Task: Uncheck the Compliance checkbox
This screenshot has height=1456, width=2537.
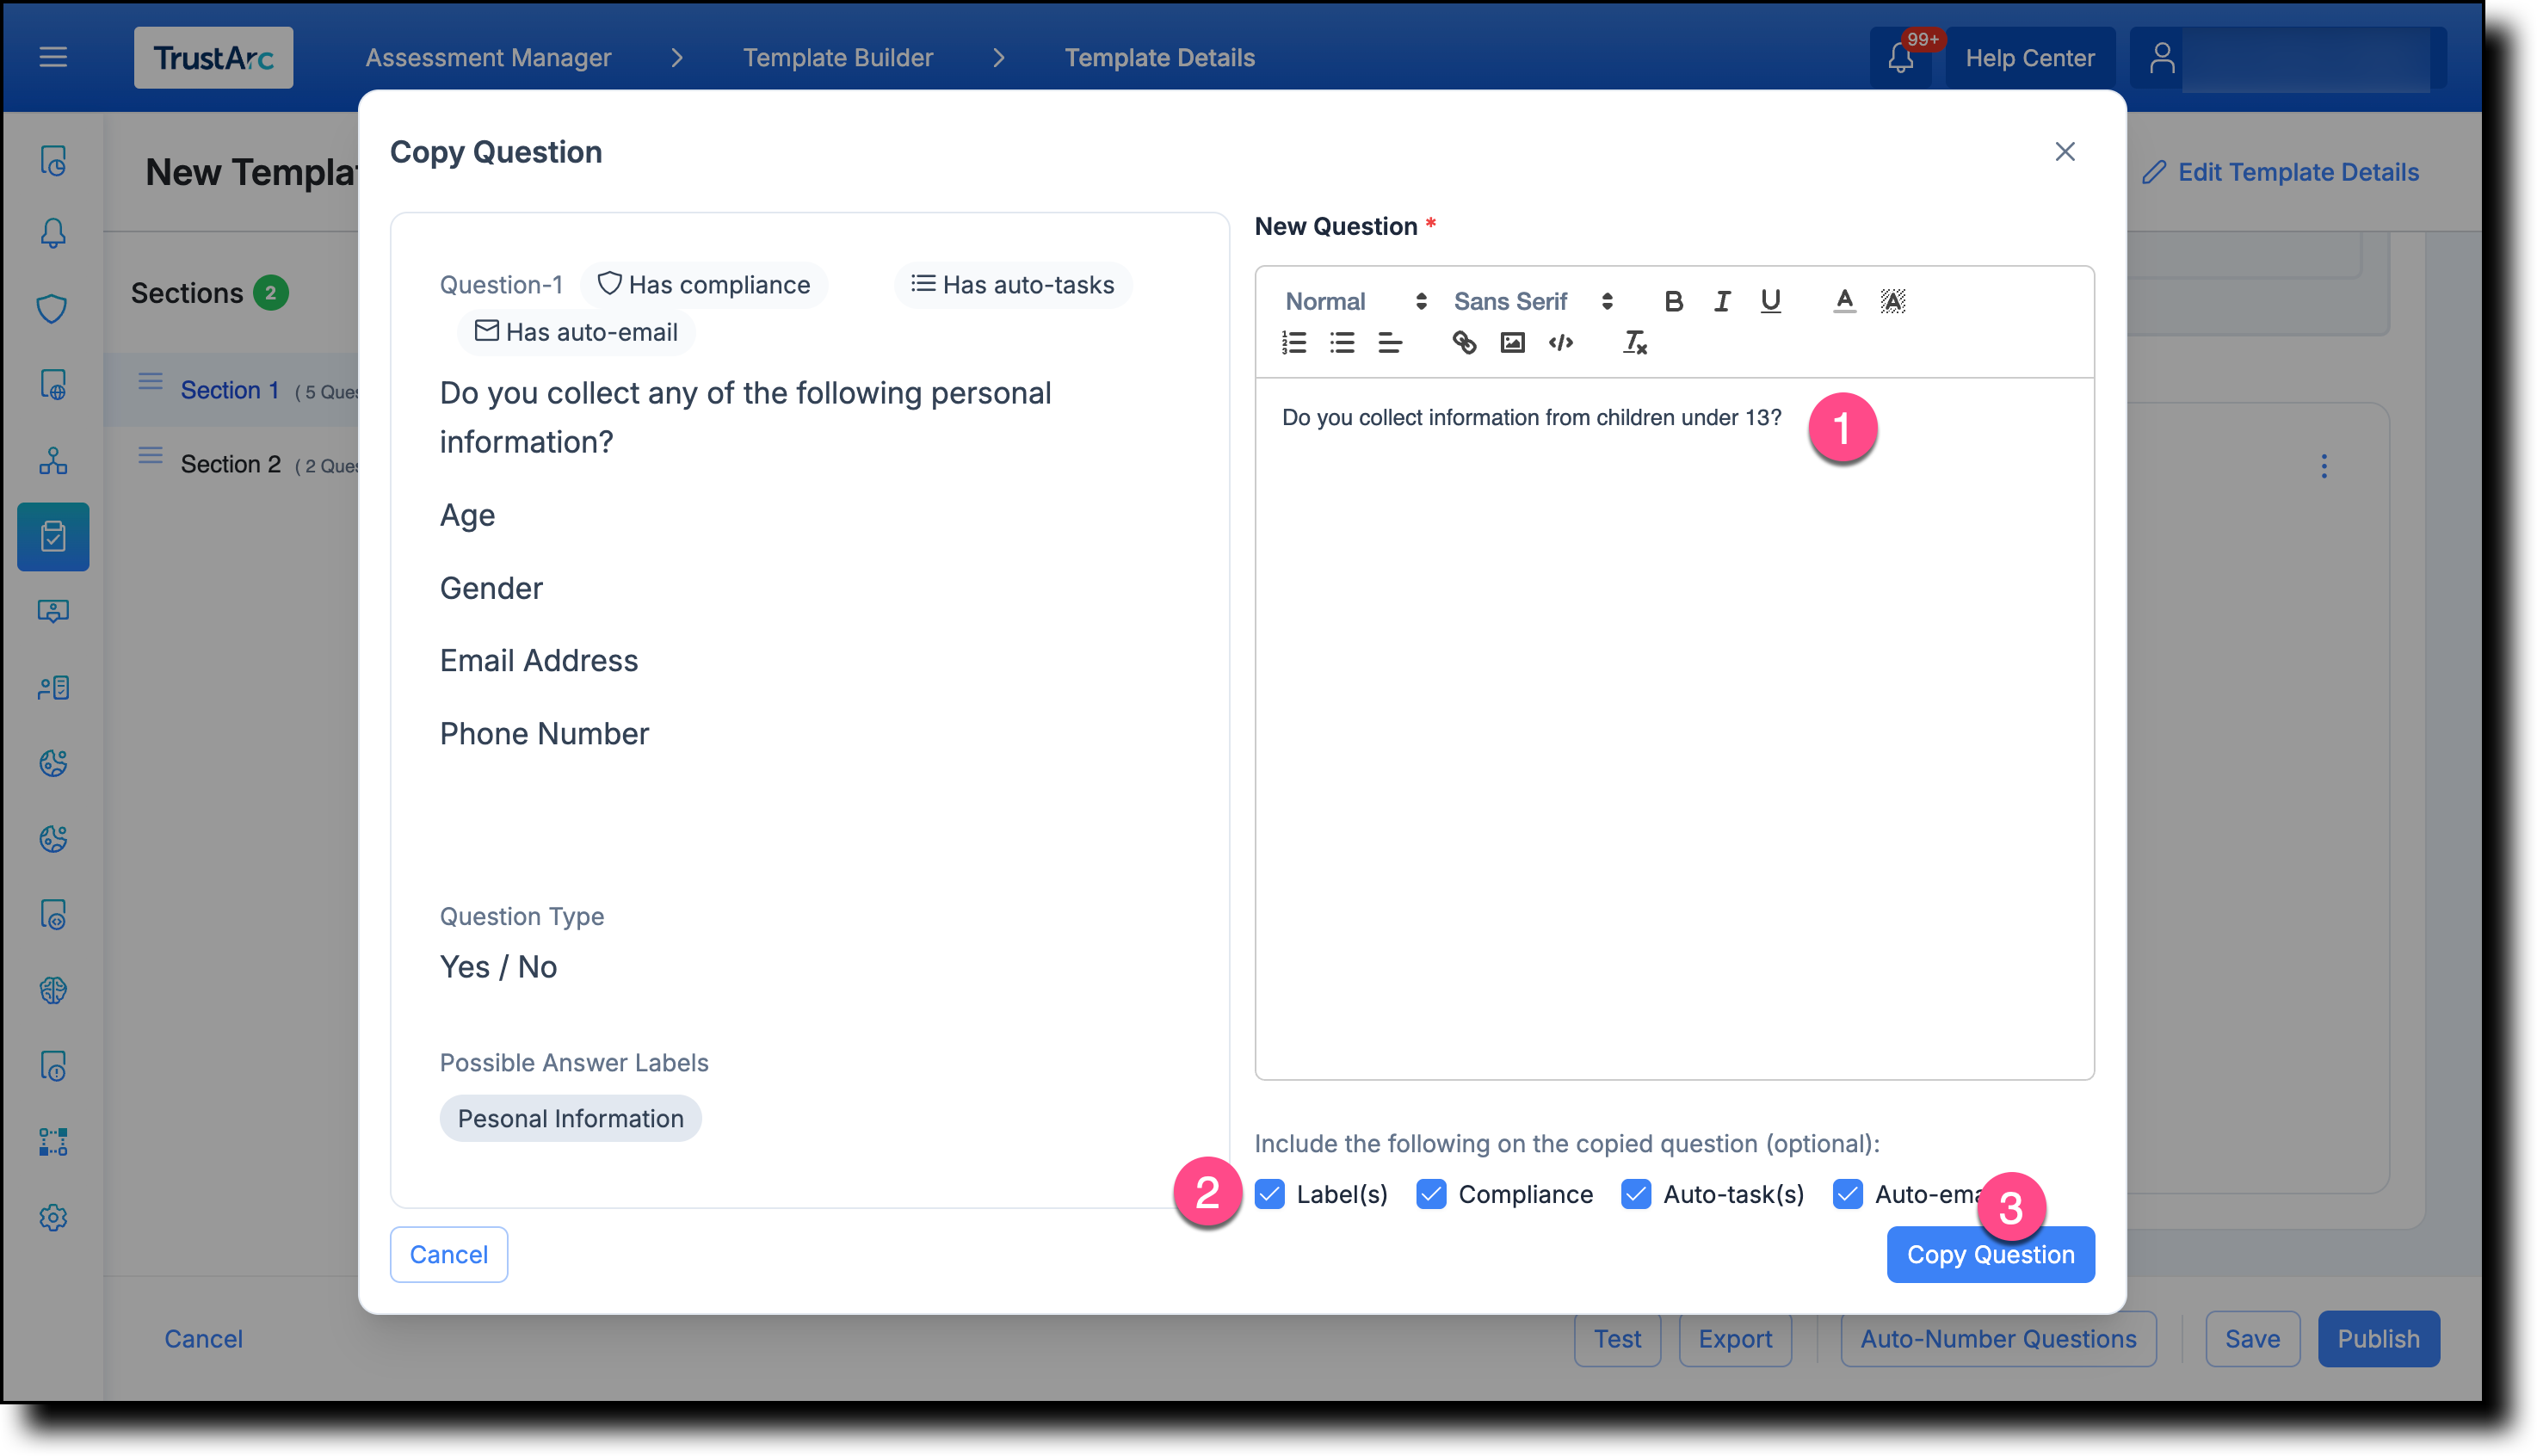Action: (x=1431, y=1194)
